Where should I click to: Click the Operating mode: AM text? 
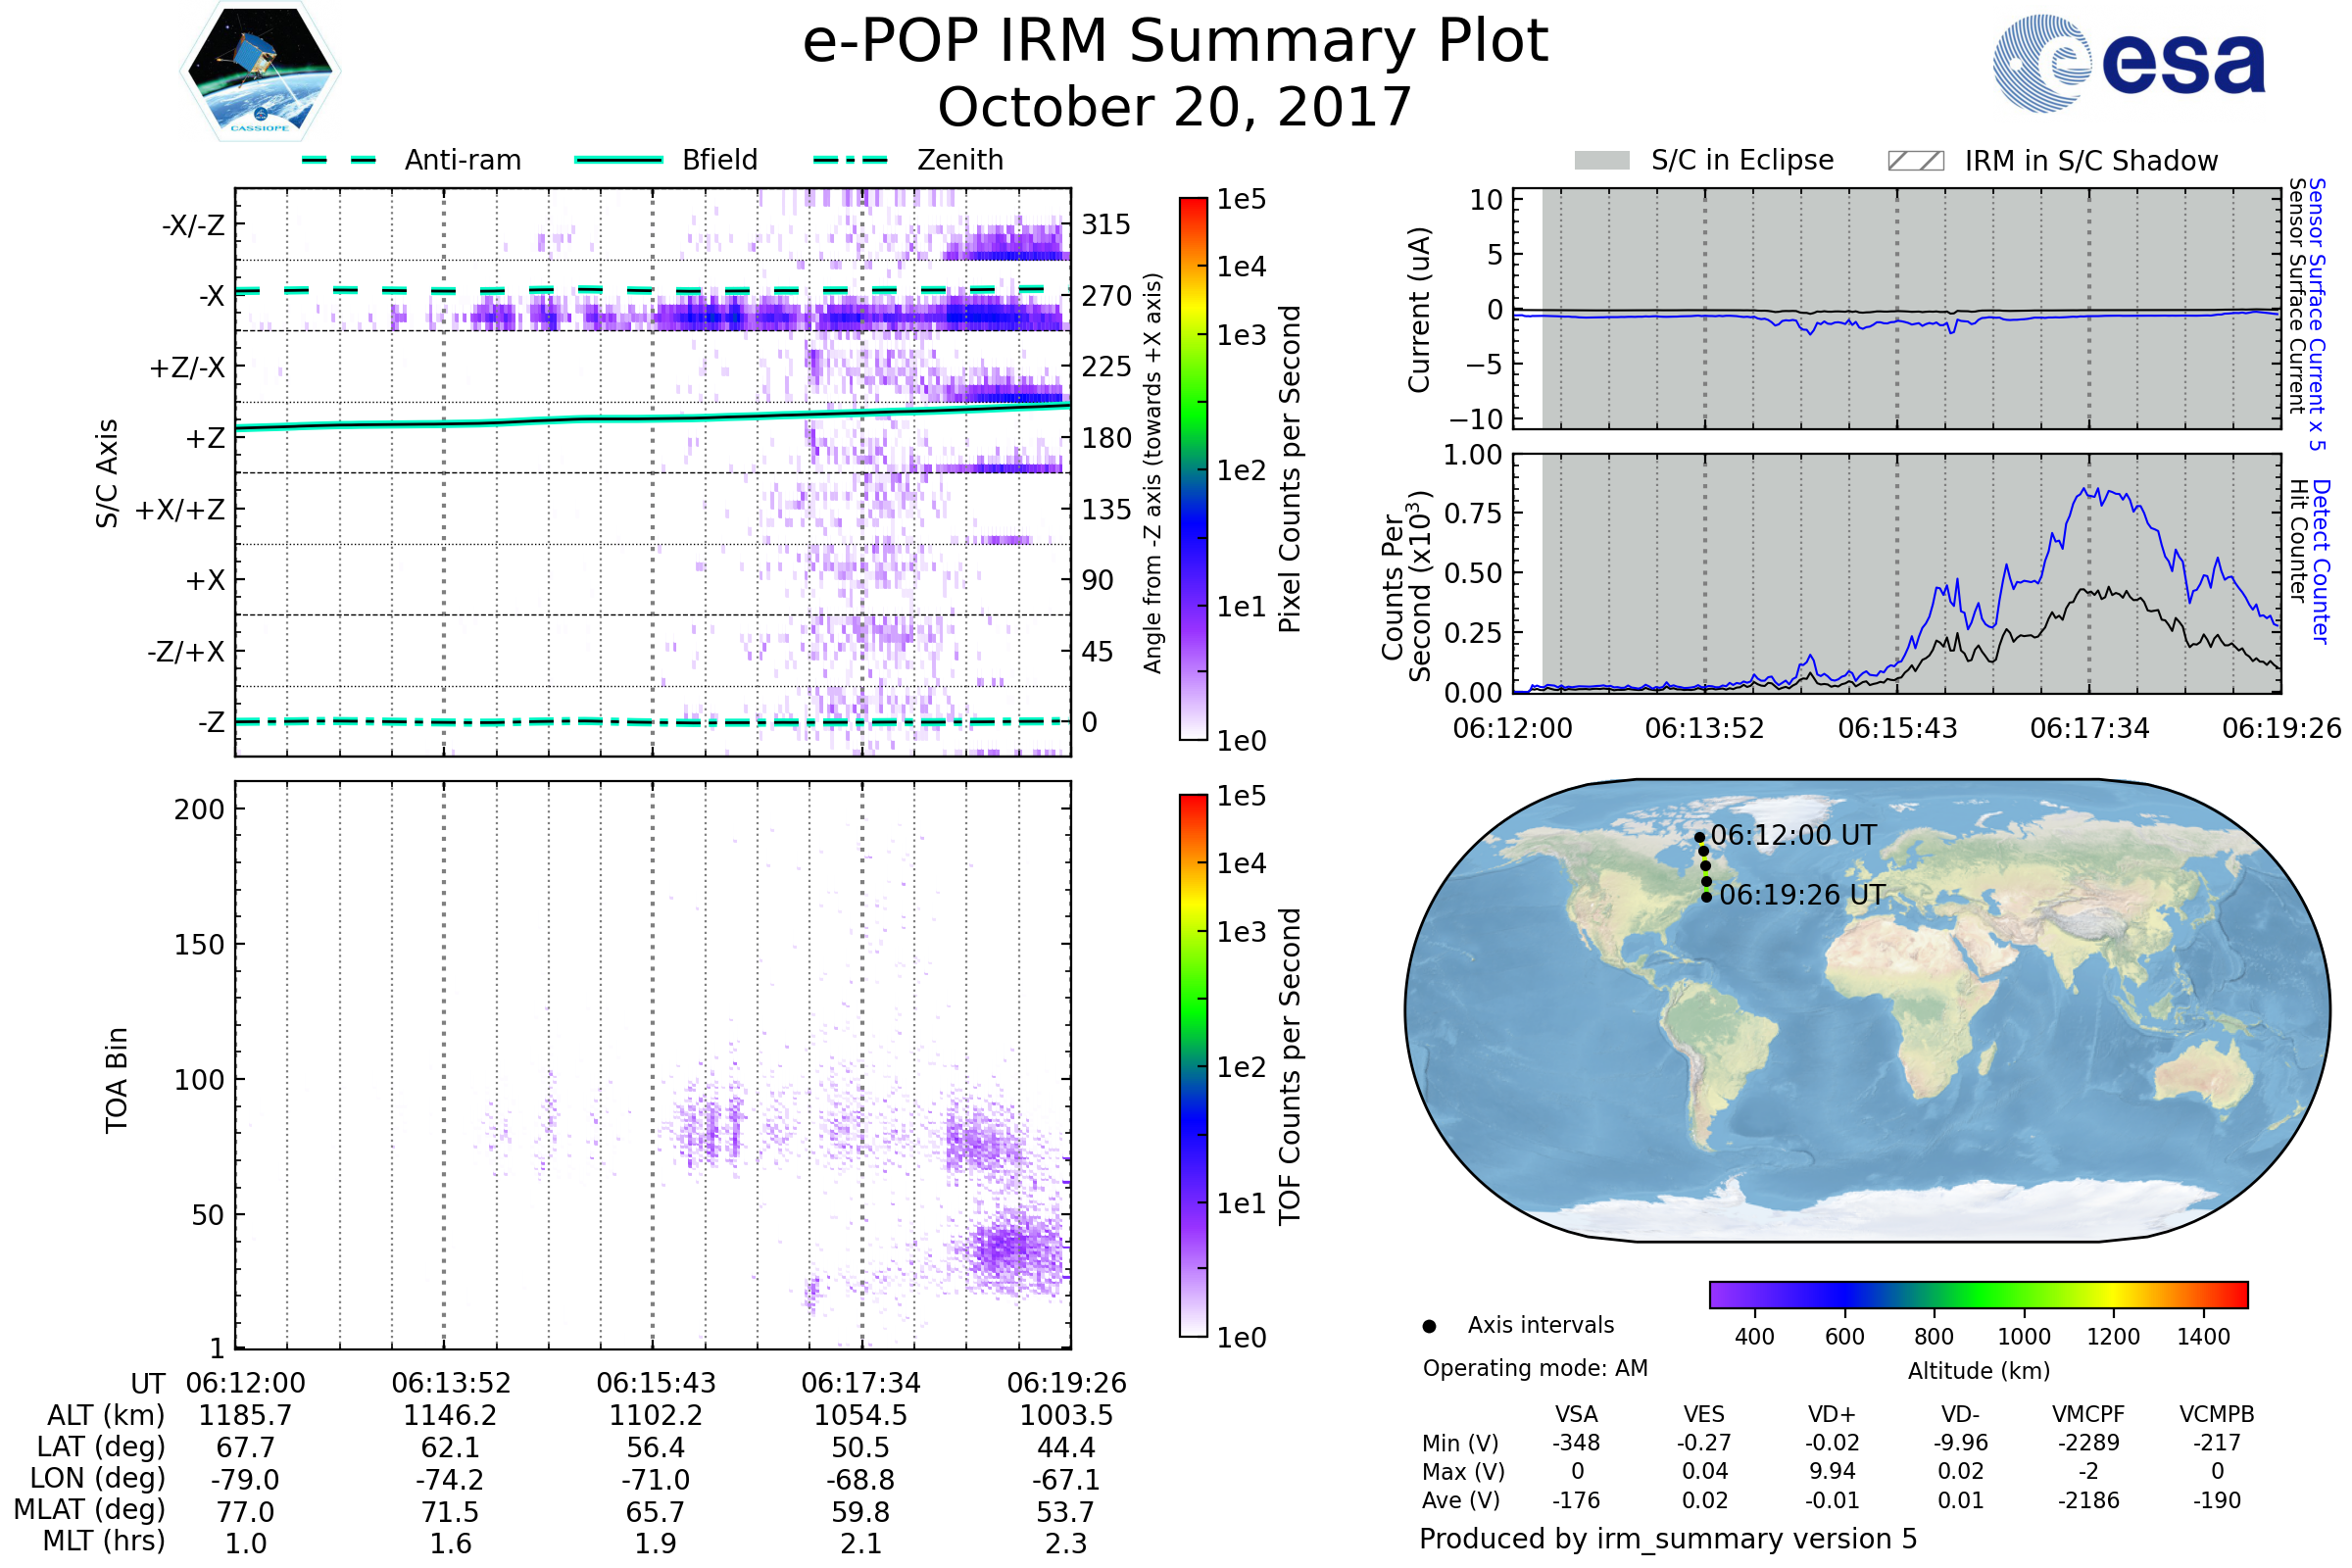pyautogui.click(x=1535, y=1368)
